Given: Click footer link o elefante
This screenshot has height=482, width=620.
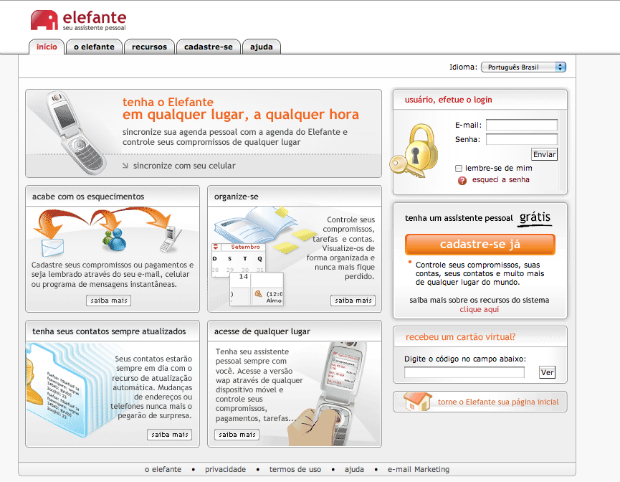Looking at the screenshot, I should click(163, 469).
